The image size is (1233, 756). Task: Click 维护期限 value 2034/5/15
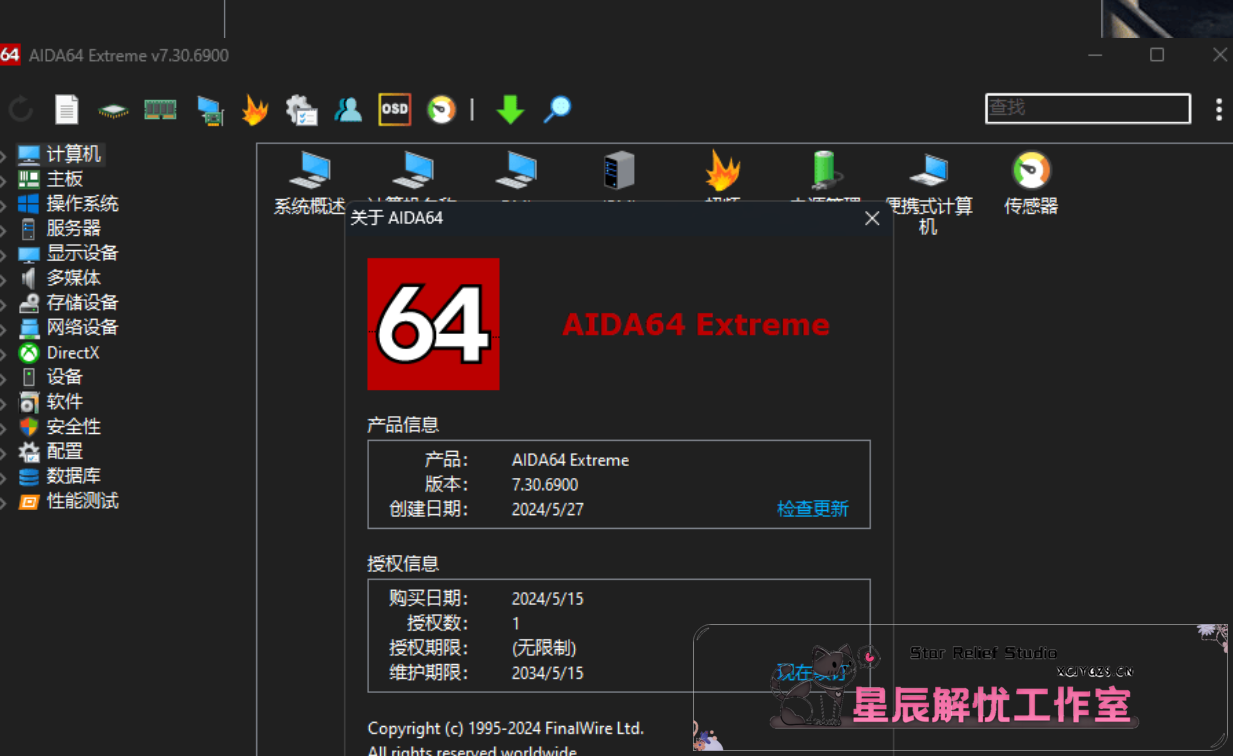click(x=547, y=673)
